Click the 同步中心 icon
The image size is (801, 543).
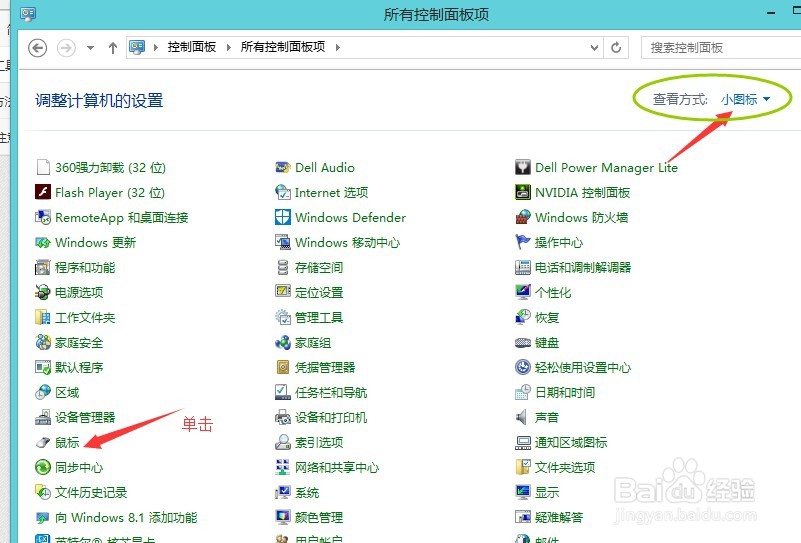point(43,467)
